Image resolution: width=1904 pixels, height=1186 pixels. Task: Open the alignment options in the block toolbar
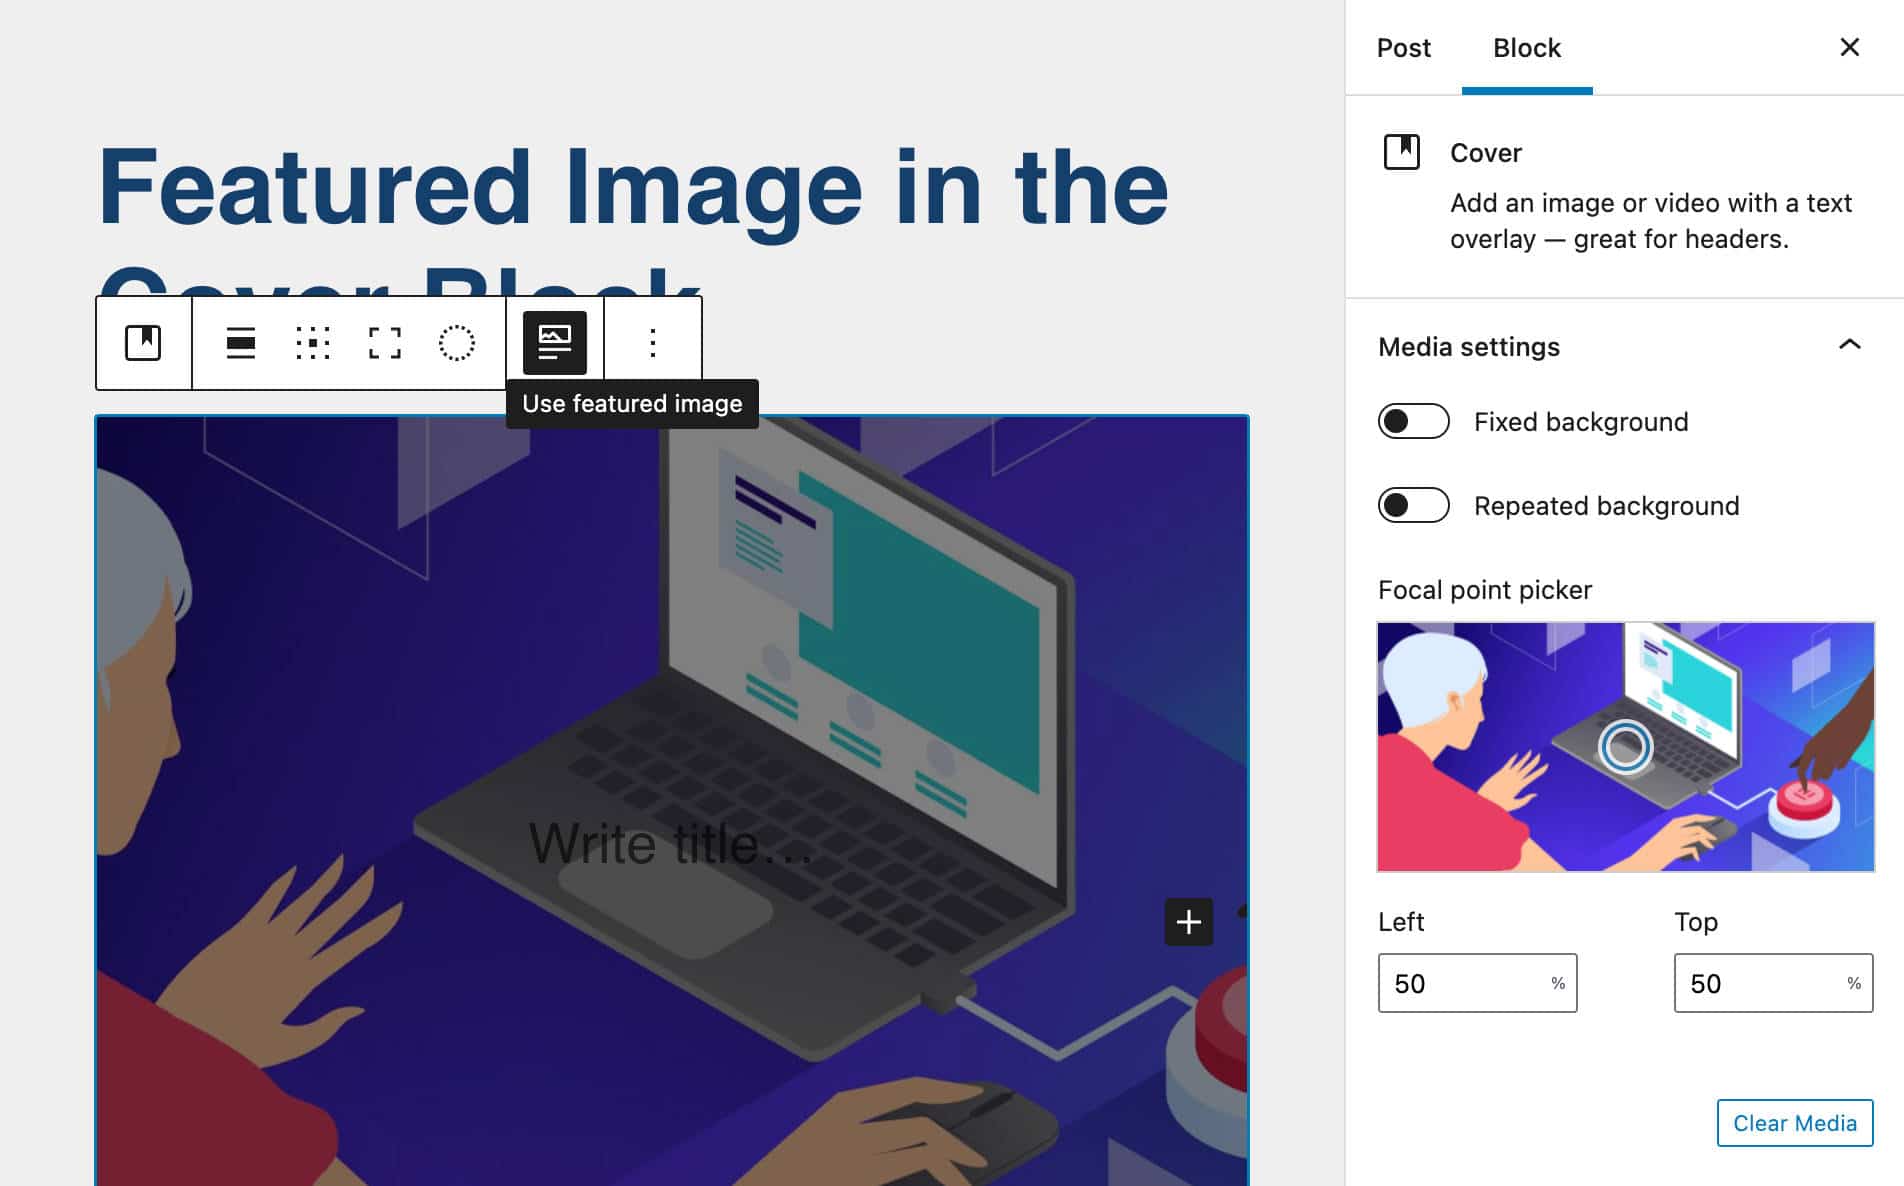coord(241,343)
